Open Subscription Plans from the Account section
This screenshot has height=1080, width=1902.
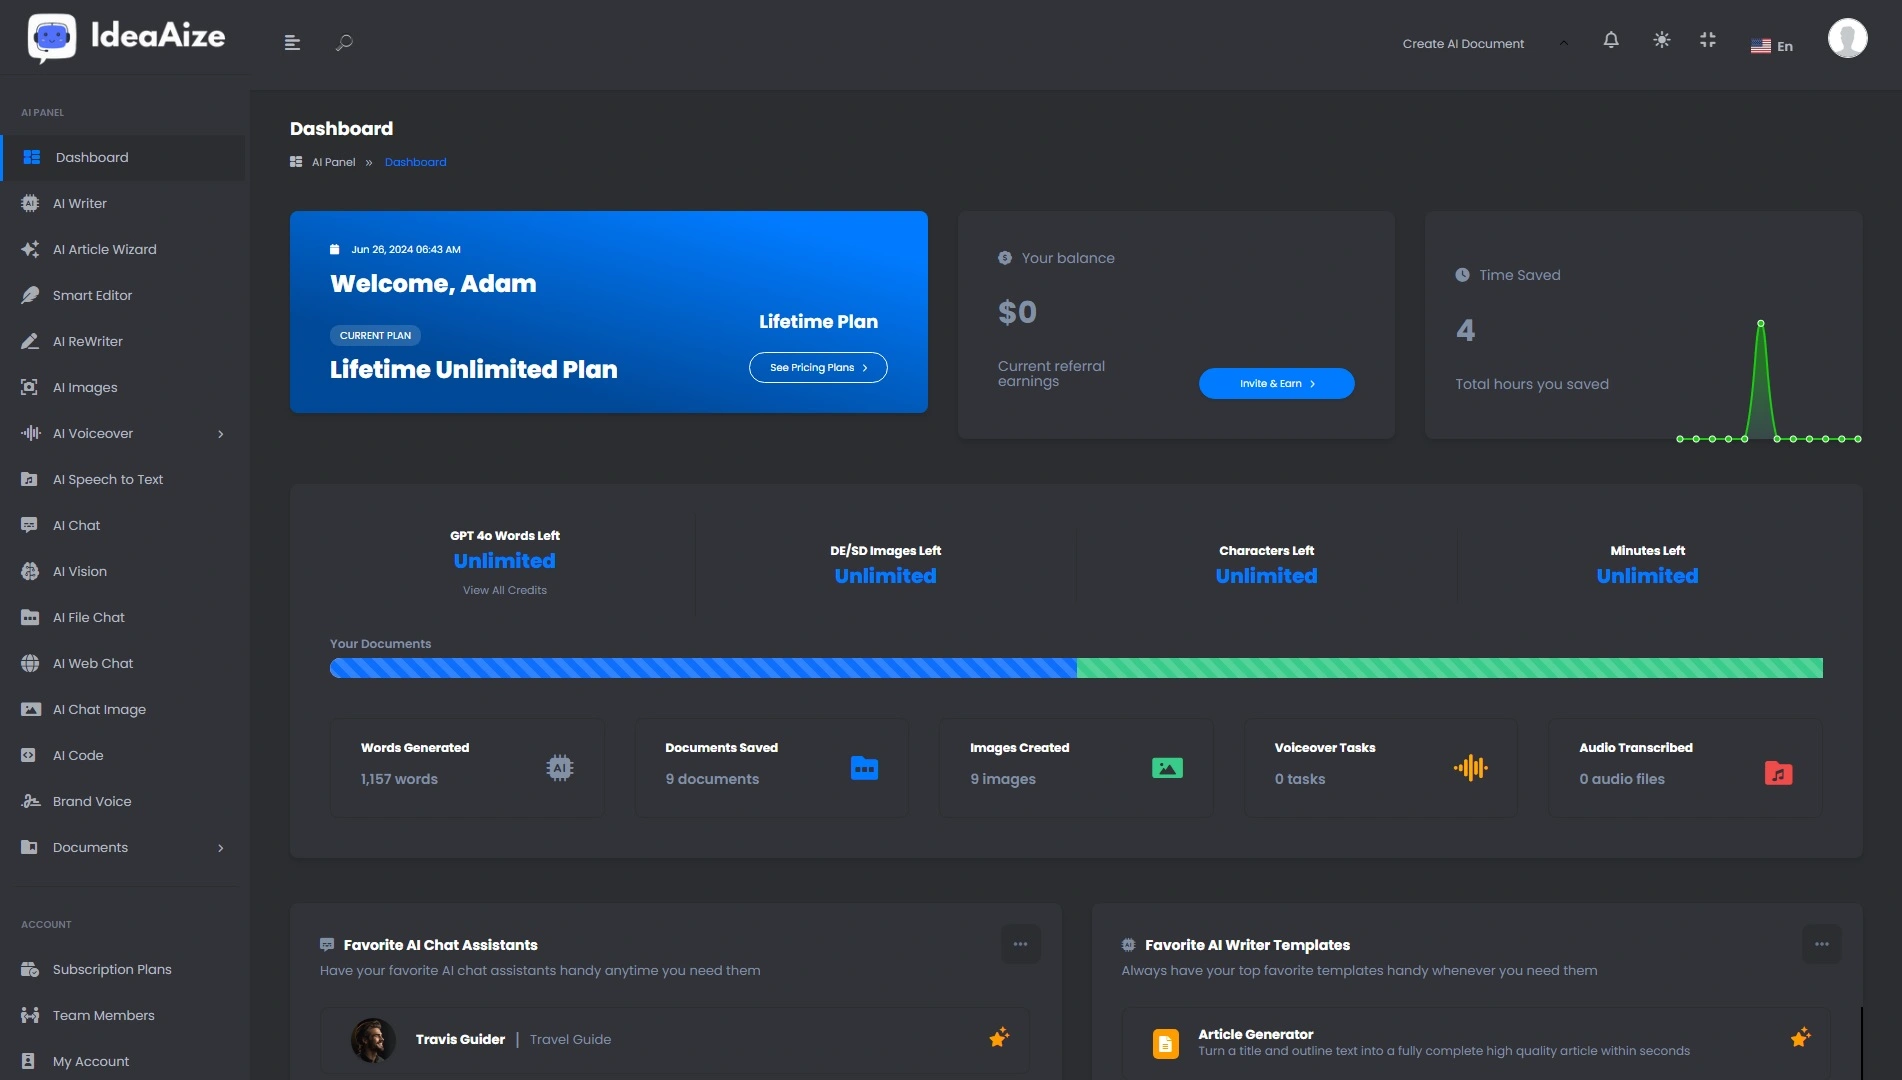pyautogui.click(x=111, y=969)
